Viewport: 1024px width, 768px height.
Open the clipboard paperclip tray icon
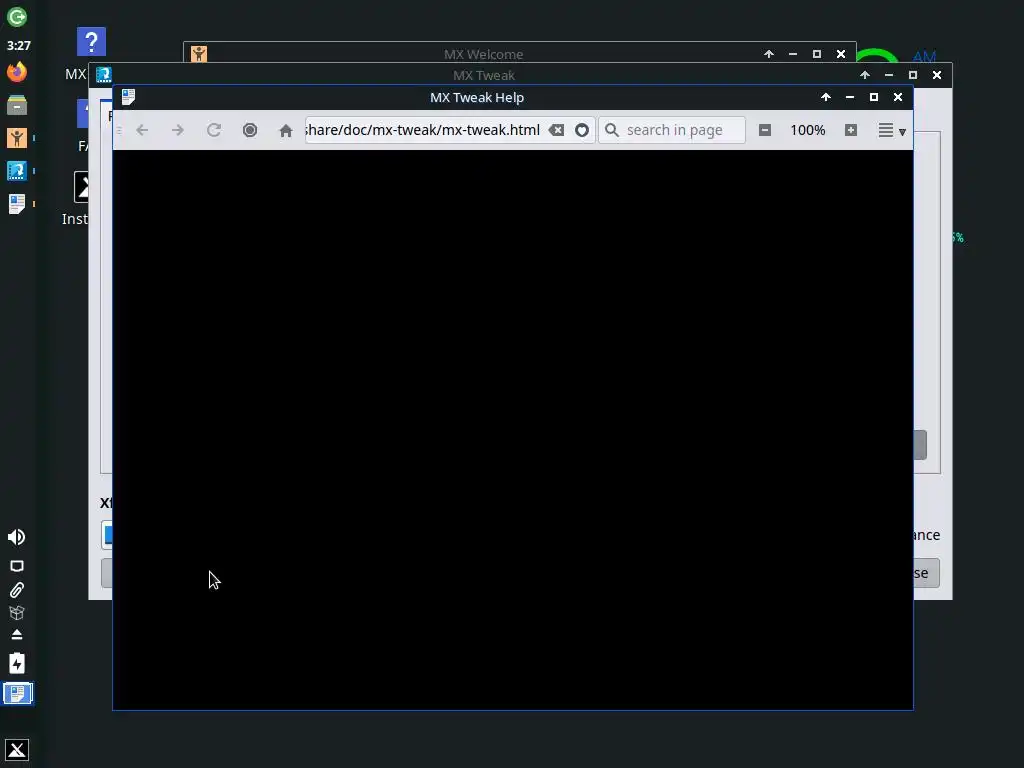[17, 590]
